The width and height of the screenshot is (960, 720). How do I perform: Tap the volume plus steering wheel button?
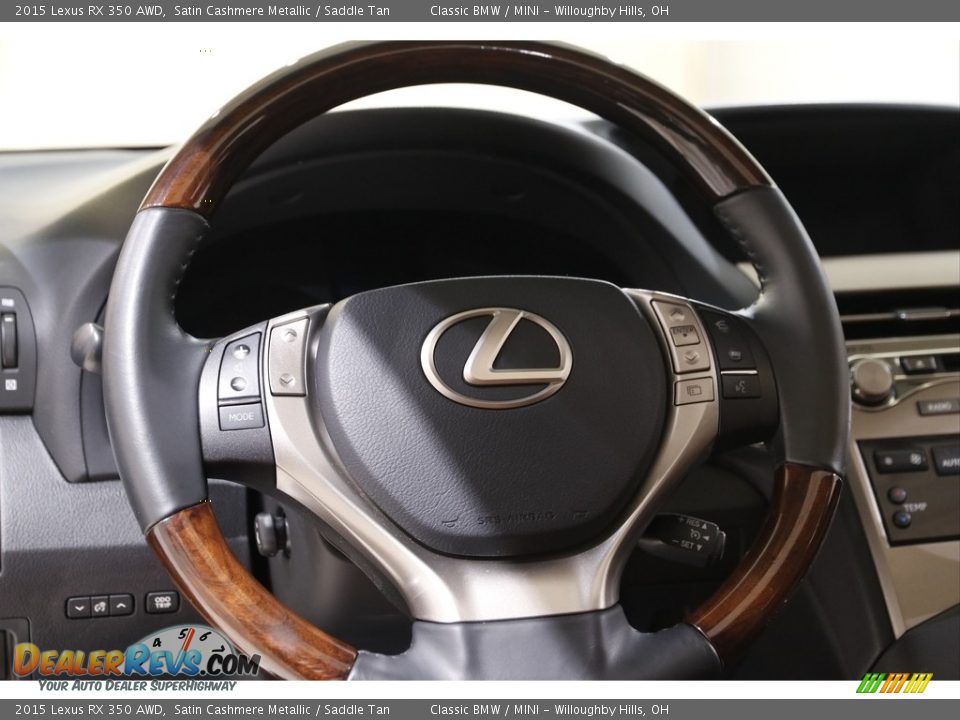click(x=241, y=351)
